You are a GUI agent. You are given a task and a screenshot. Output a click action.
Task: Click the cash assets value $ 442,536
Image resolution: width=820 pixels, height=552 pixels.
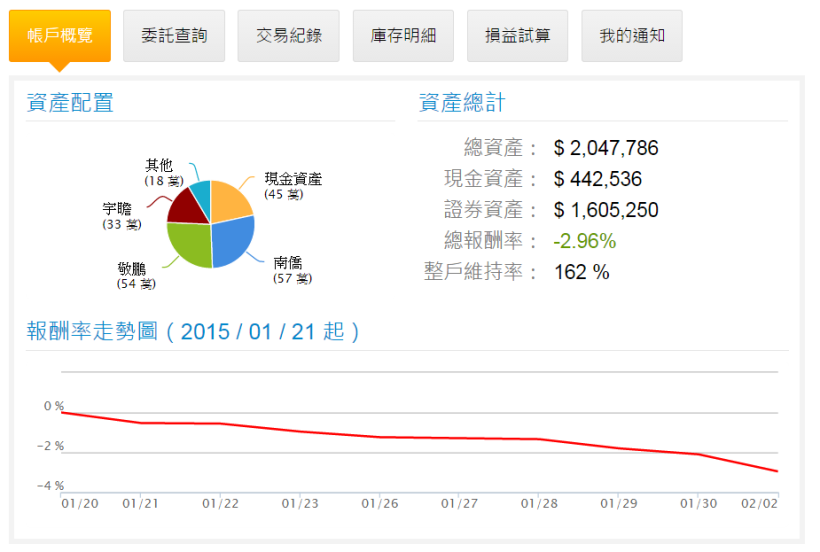point(597,179)
